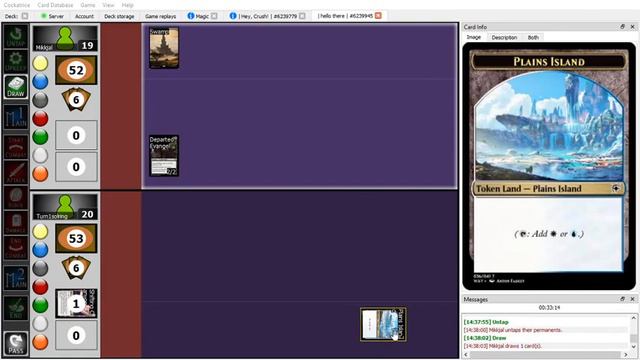Screen dimensions: 640x360
Task: Close the Magic room tab
Action: click(214, 16)
